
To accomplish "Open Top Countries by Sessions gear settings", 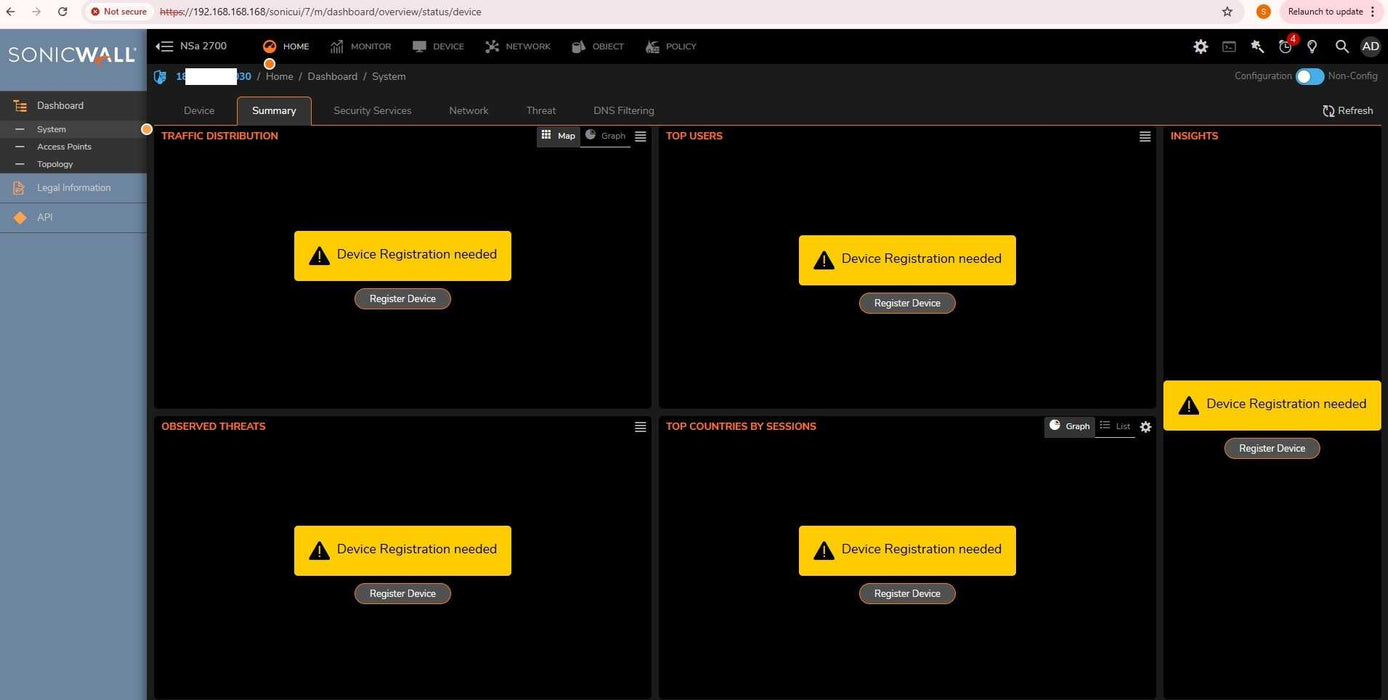I will [x=1146, y=427].
